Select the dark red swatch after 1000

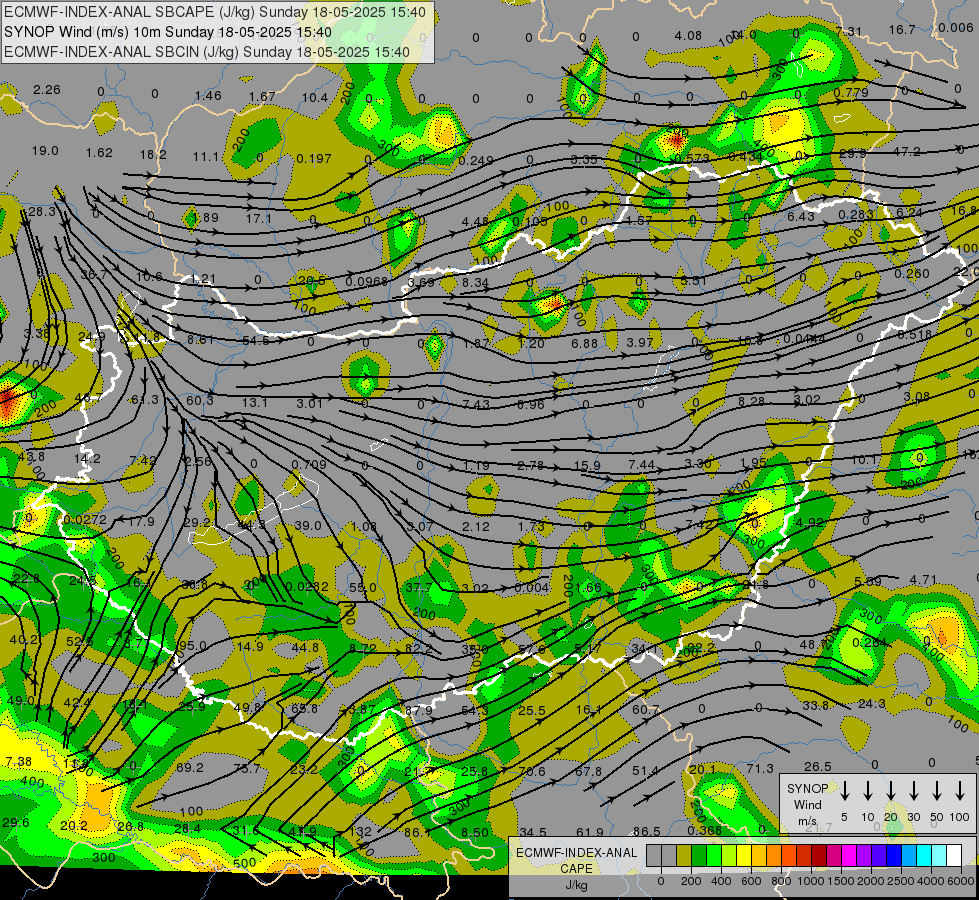click(820, 855)
